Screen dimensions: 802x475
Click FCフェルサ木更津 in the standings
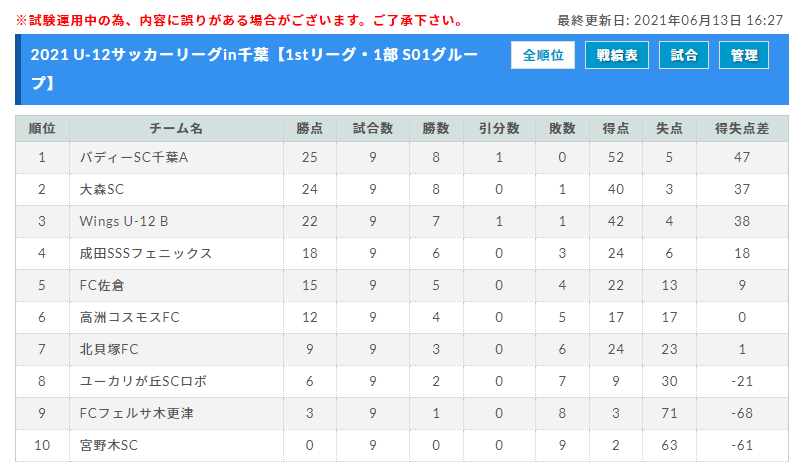coord(137,413)
